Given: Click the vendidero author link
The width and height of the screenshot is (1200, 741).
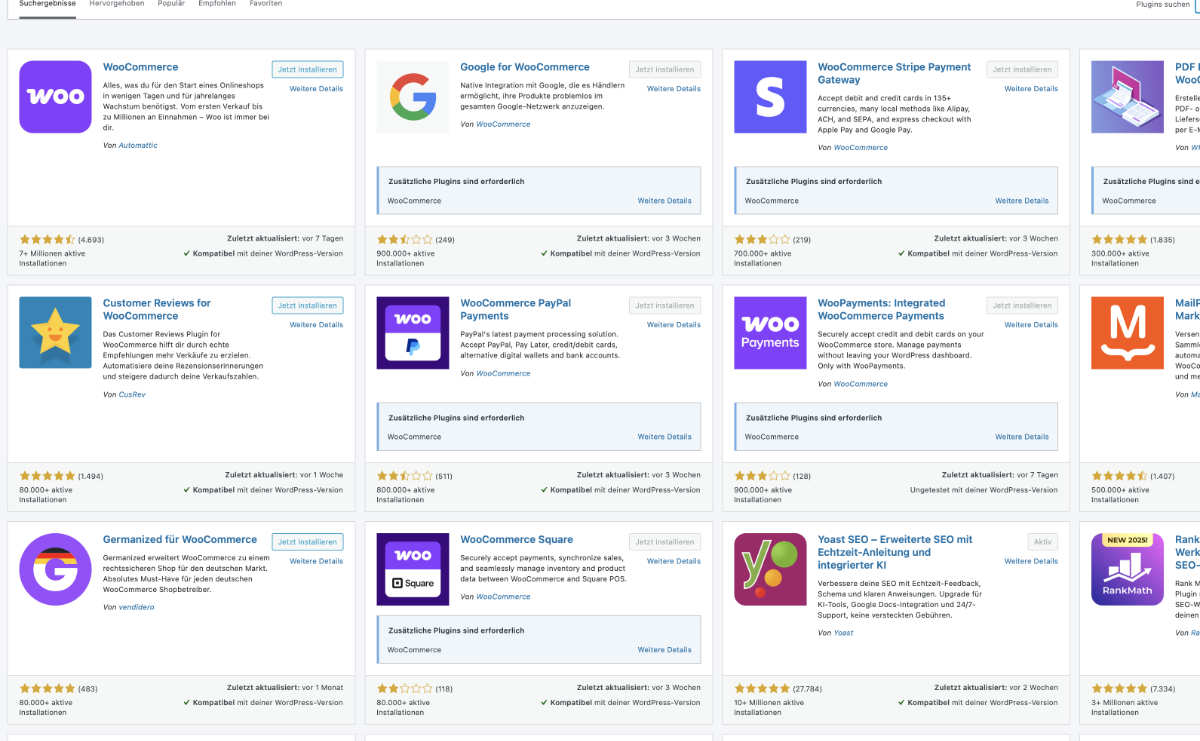Looking at the screenshot, I should click(138, 607).
